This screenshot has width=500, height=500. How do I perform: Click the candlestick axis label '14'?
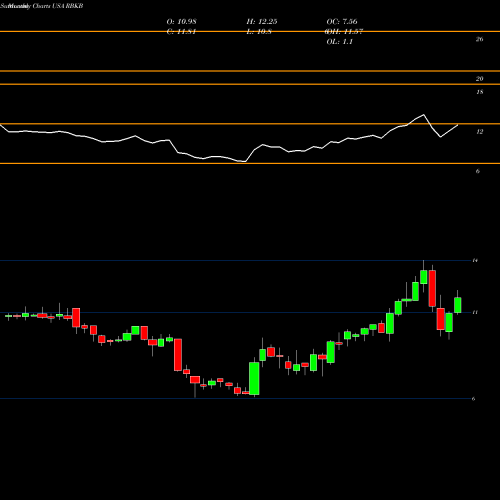[475, 260]
